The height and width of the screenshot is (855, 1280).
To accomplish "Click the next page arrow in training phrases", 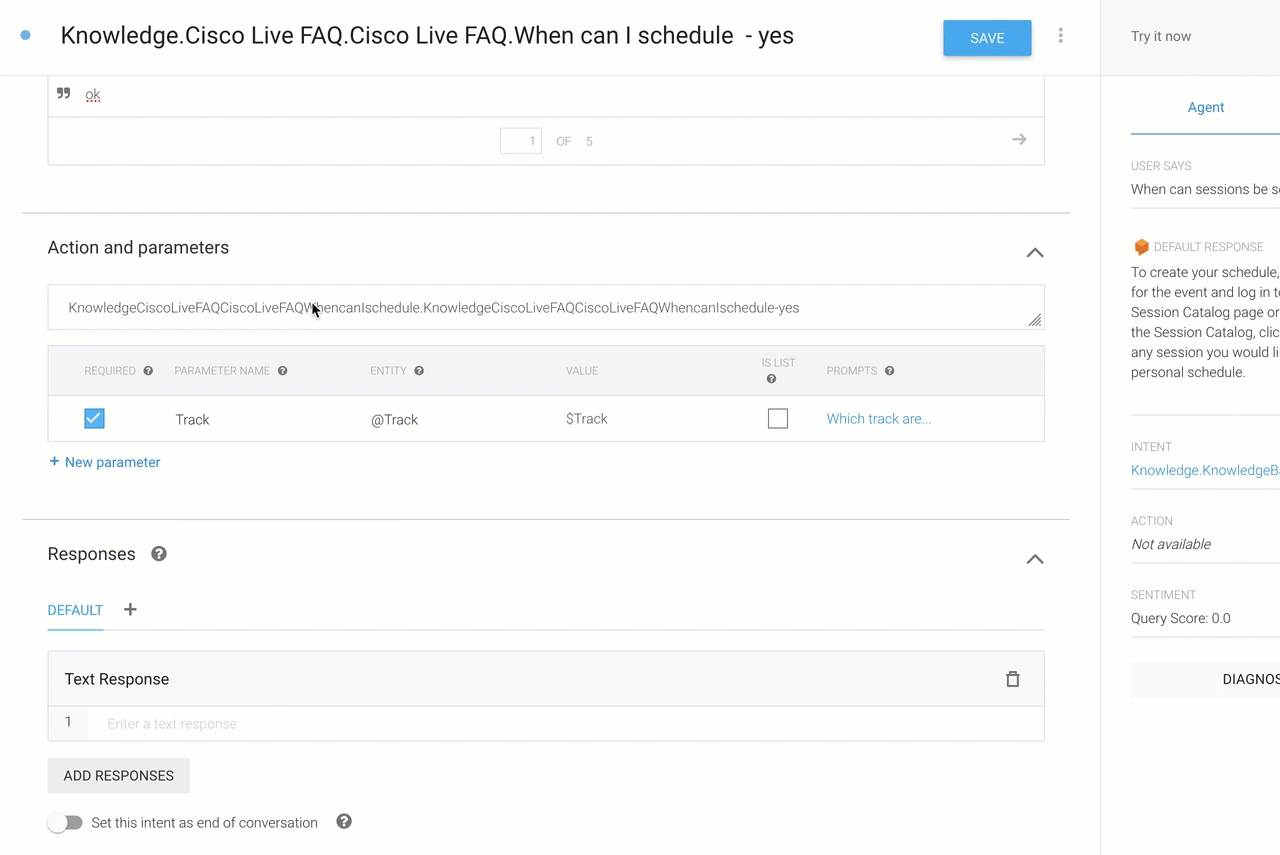I will tap(1019, 140).
